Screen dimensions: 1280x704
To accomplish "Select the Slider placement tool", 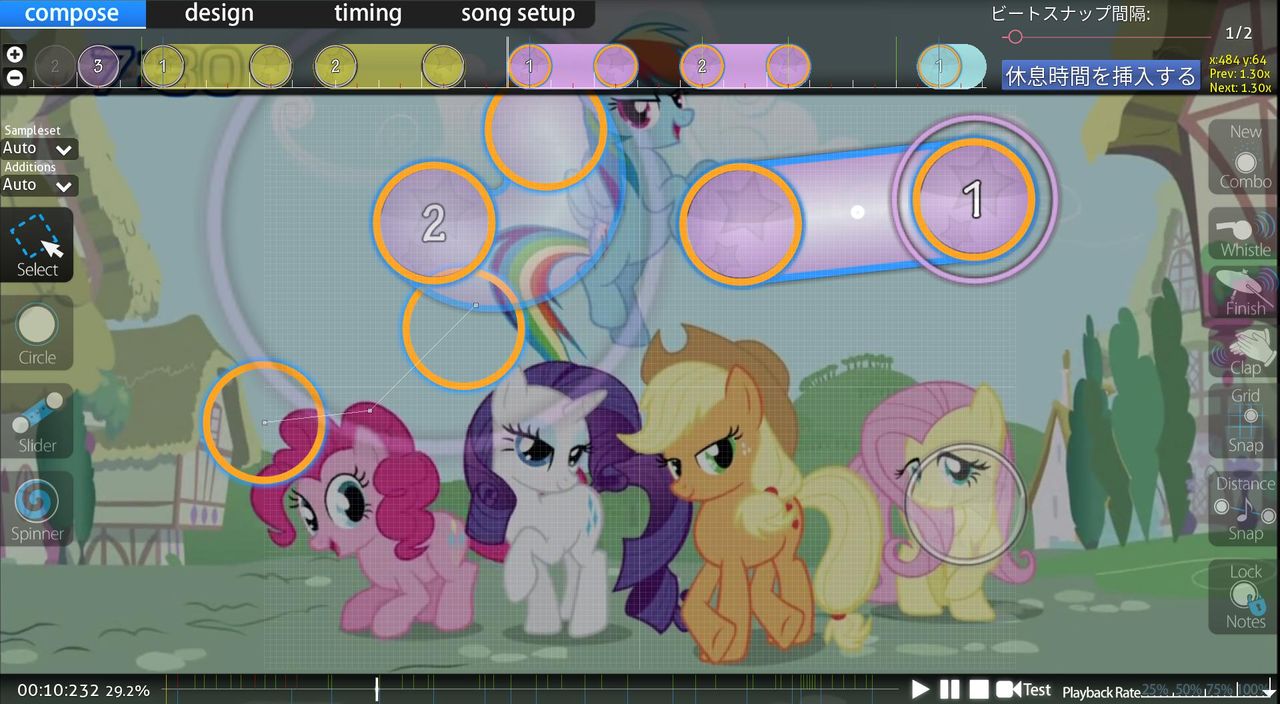I will point(36,420).
